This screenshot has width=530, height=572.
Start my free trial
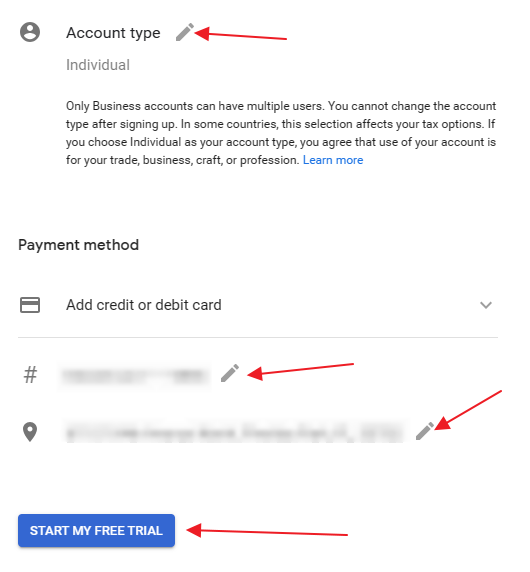coord(96,530)
